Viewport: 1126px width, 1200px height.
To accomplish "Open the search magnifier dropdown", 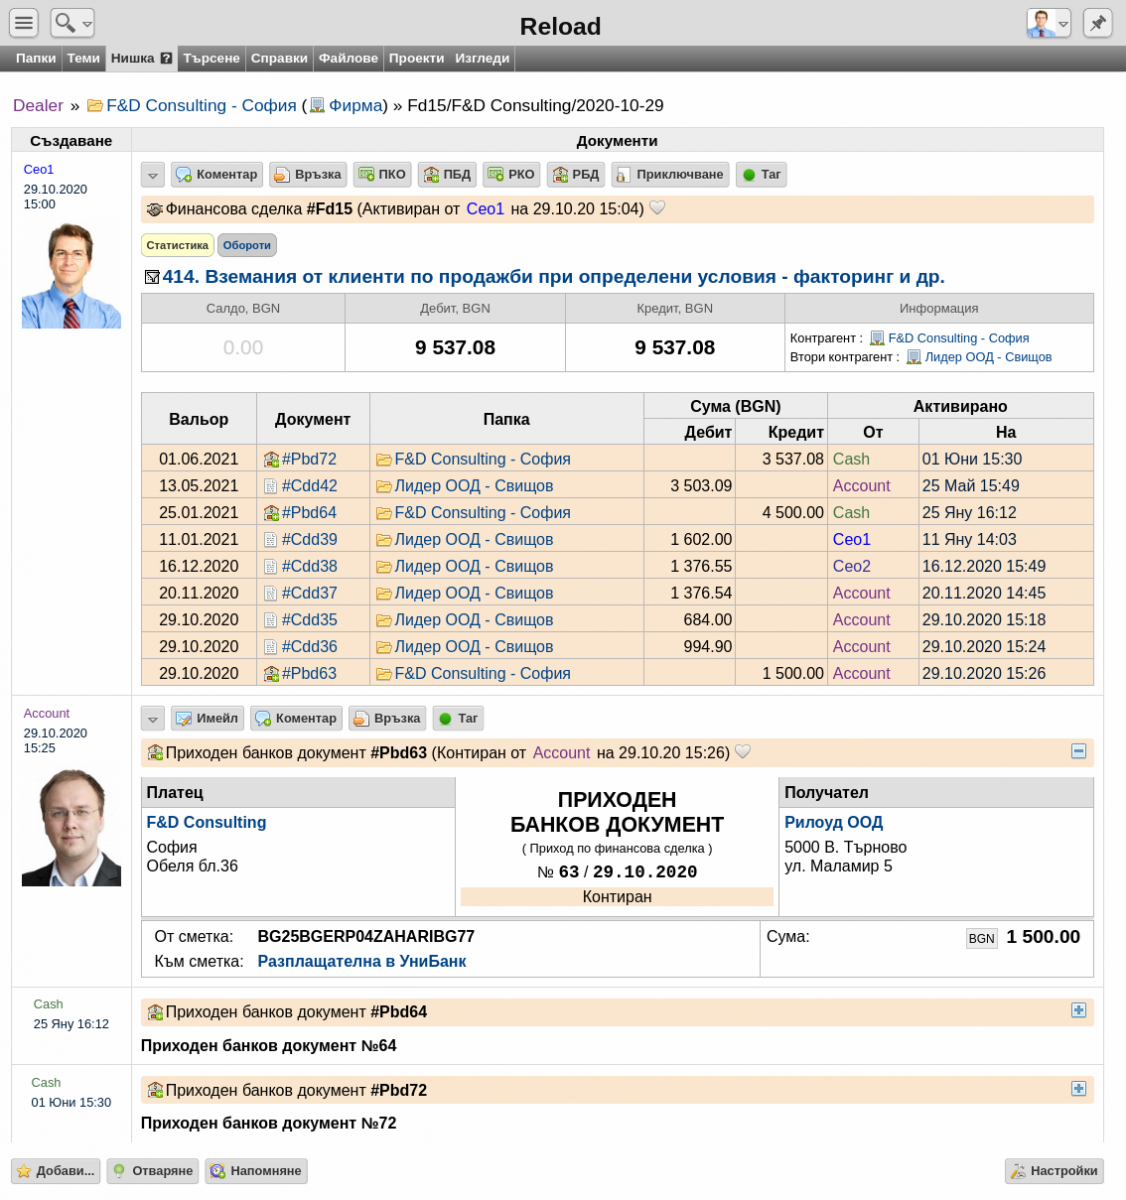I will [x=72, y=22].
